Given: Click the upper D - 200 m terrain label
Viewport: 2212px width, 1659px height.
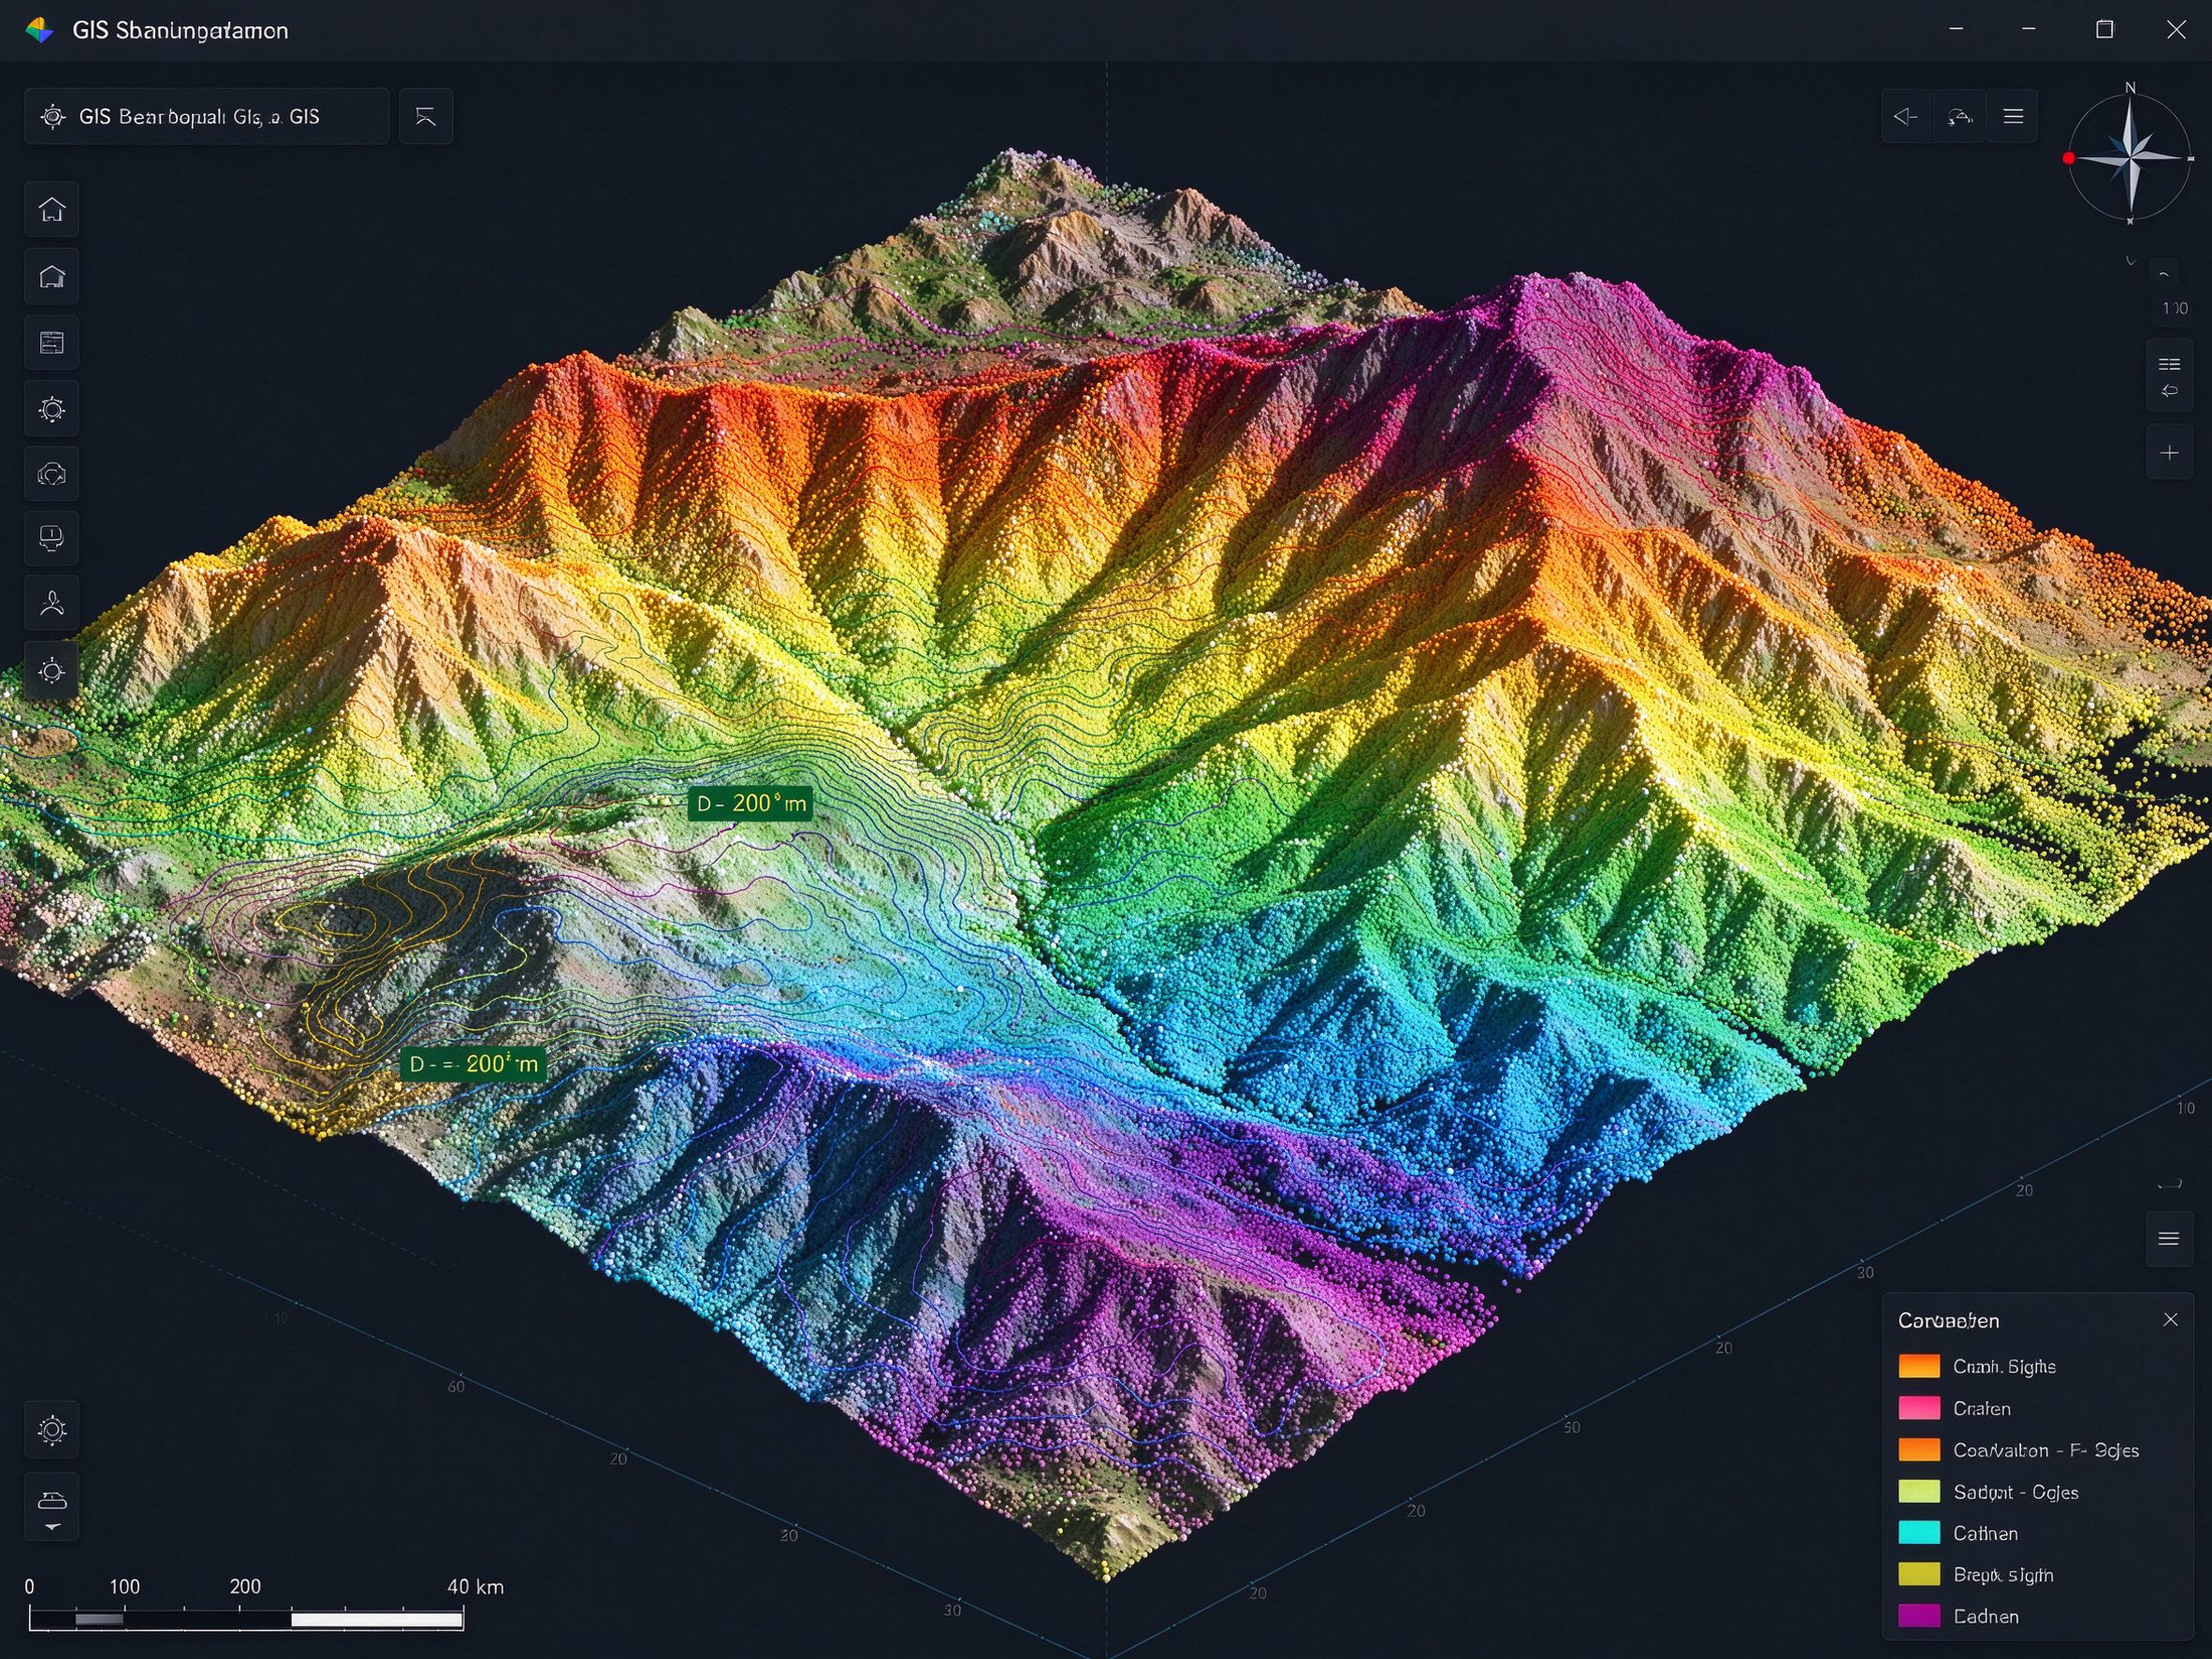Looking at the screenshot, I should pyautogui.click(x=750, y=803).
